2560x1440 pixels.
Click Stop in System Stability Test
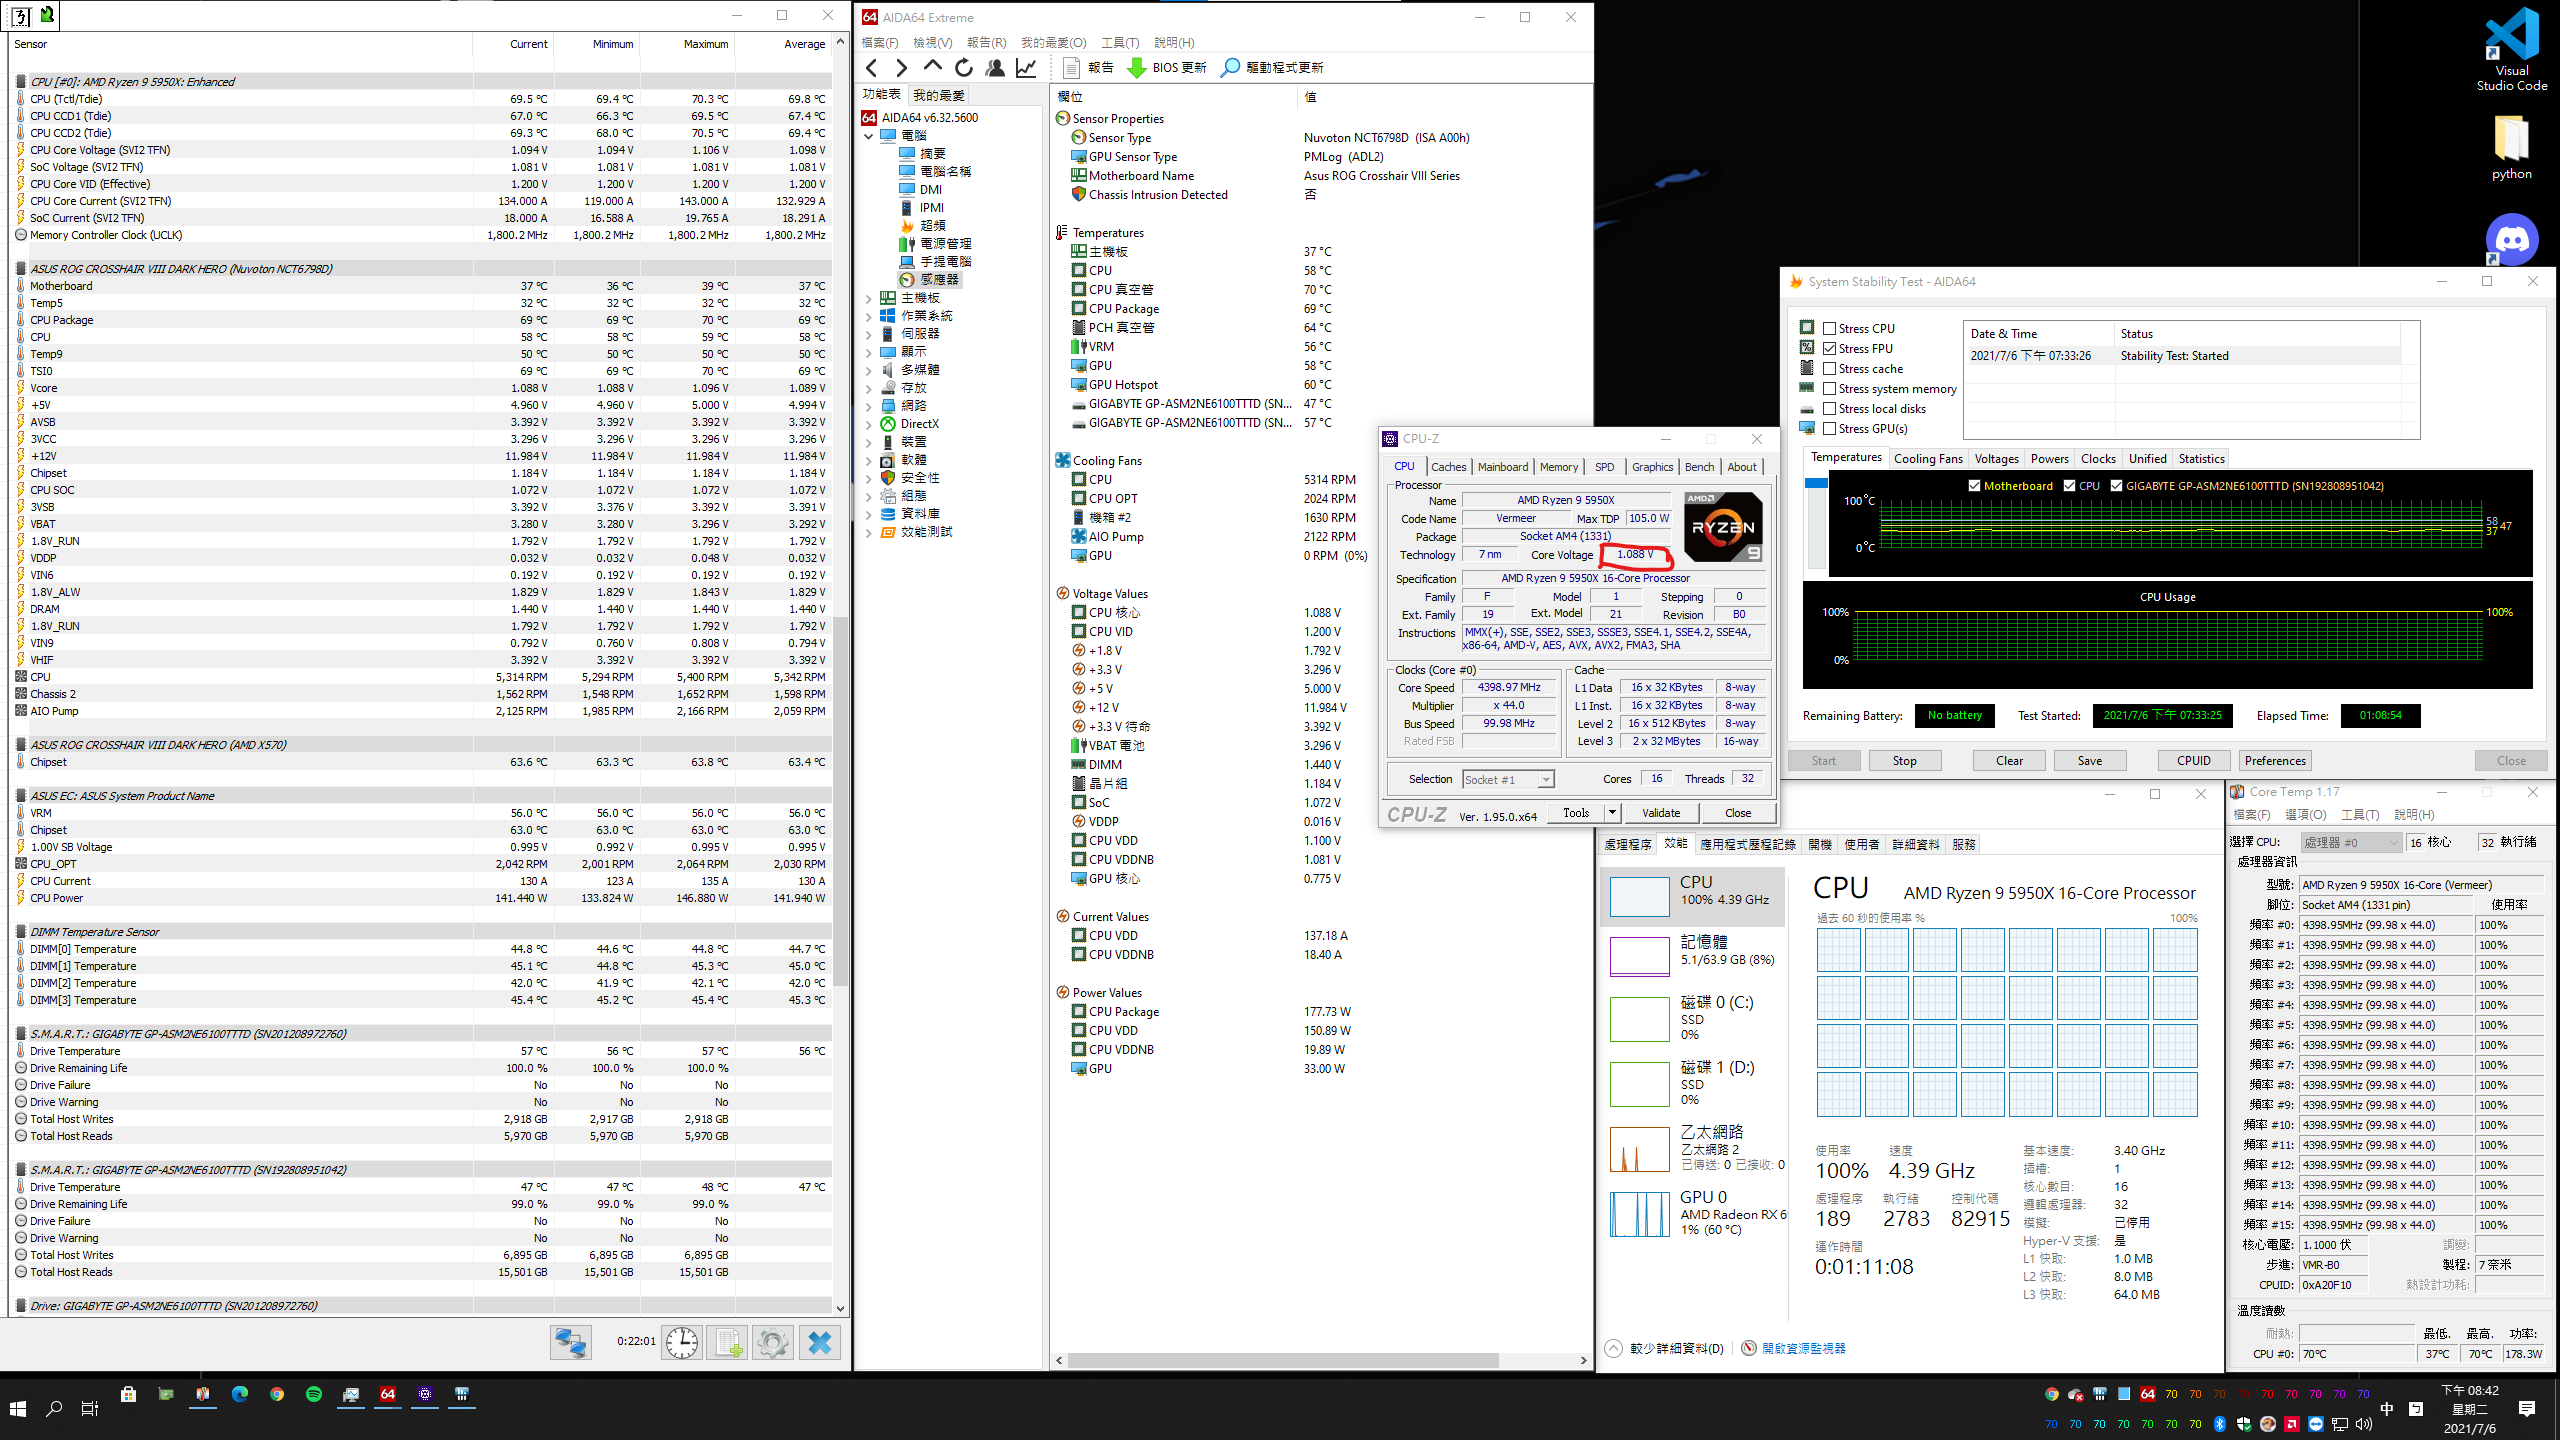pos(1904,761)
